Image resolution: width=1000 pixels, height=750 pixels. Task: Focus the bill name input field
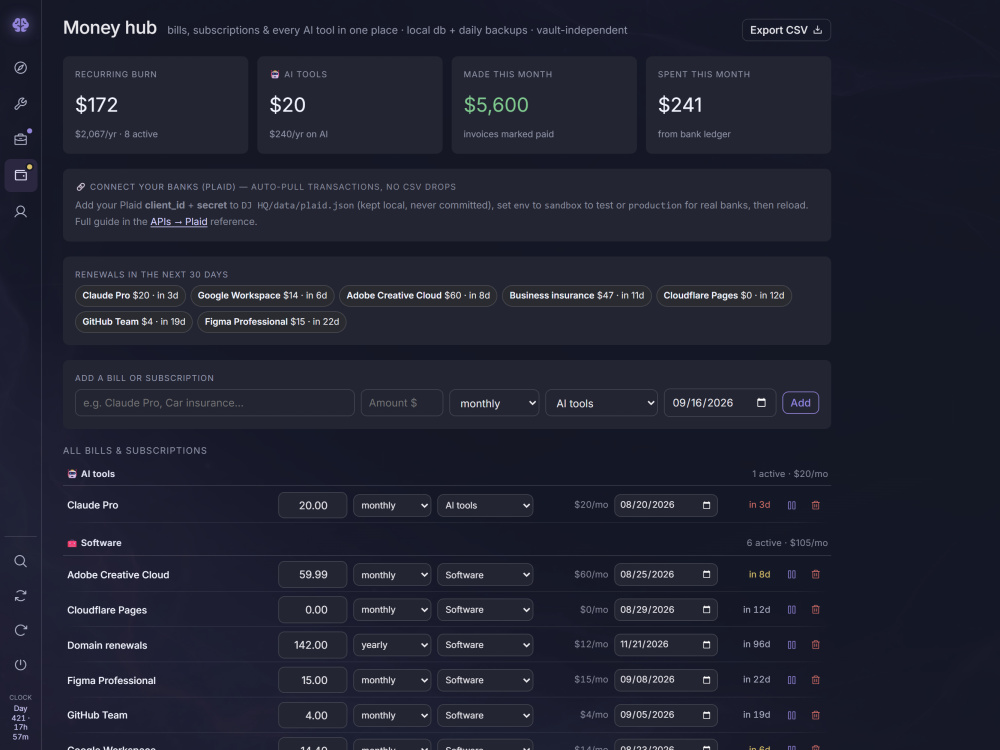(x=215, y=402)
